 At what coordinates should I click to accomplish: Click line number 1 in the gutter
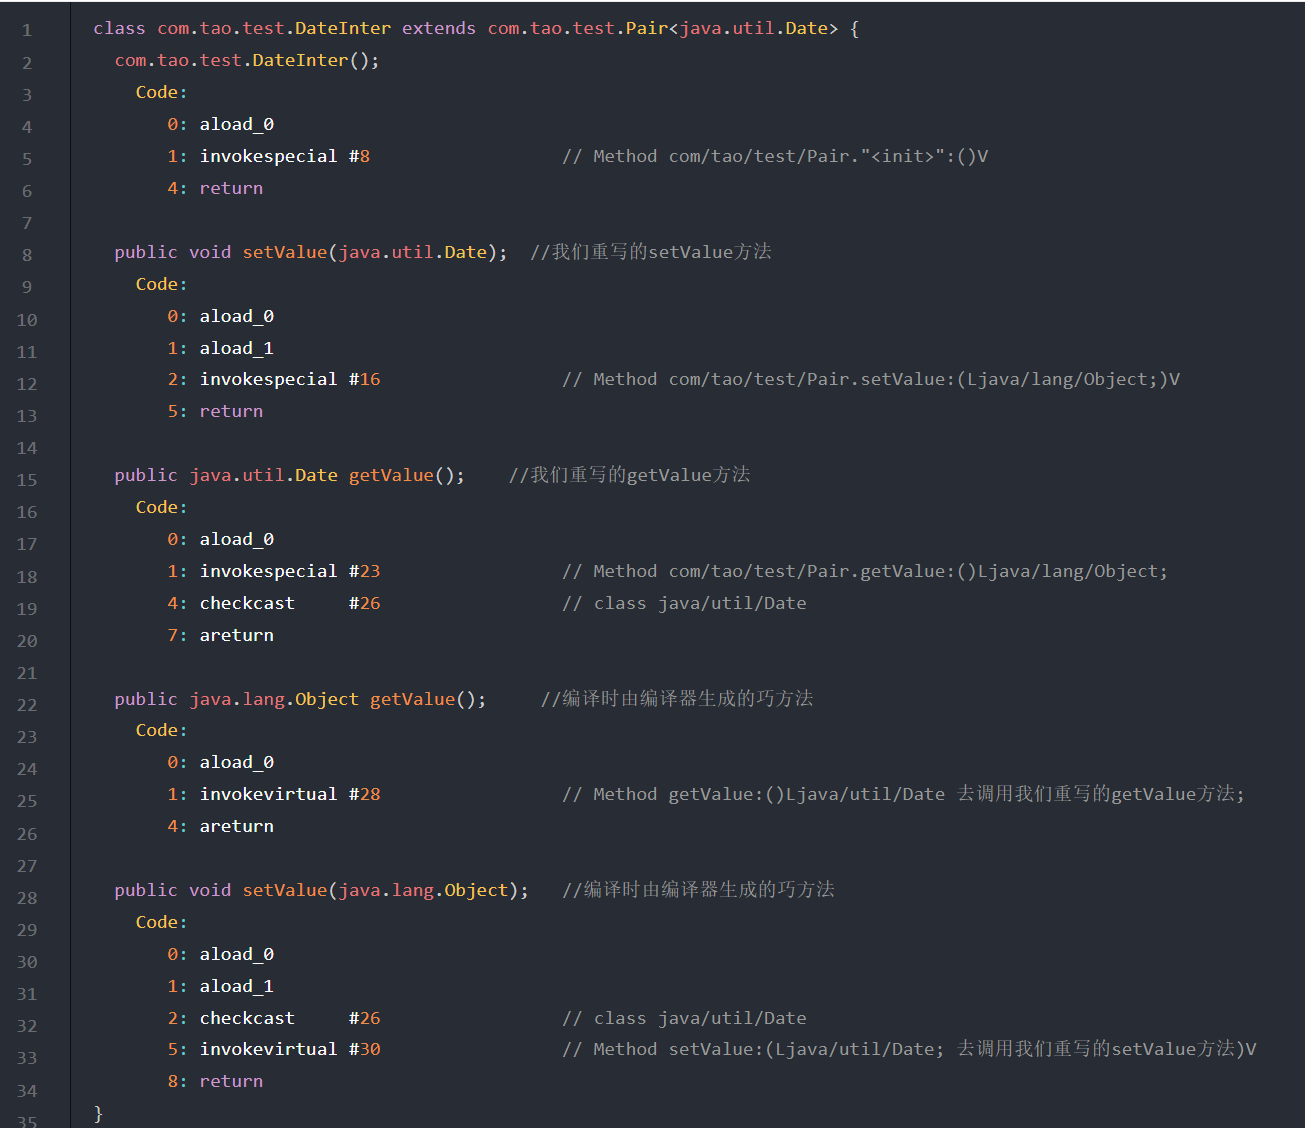(x=27, y=31)
